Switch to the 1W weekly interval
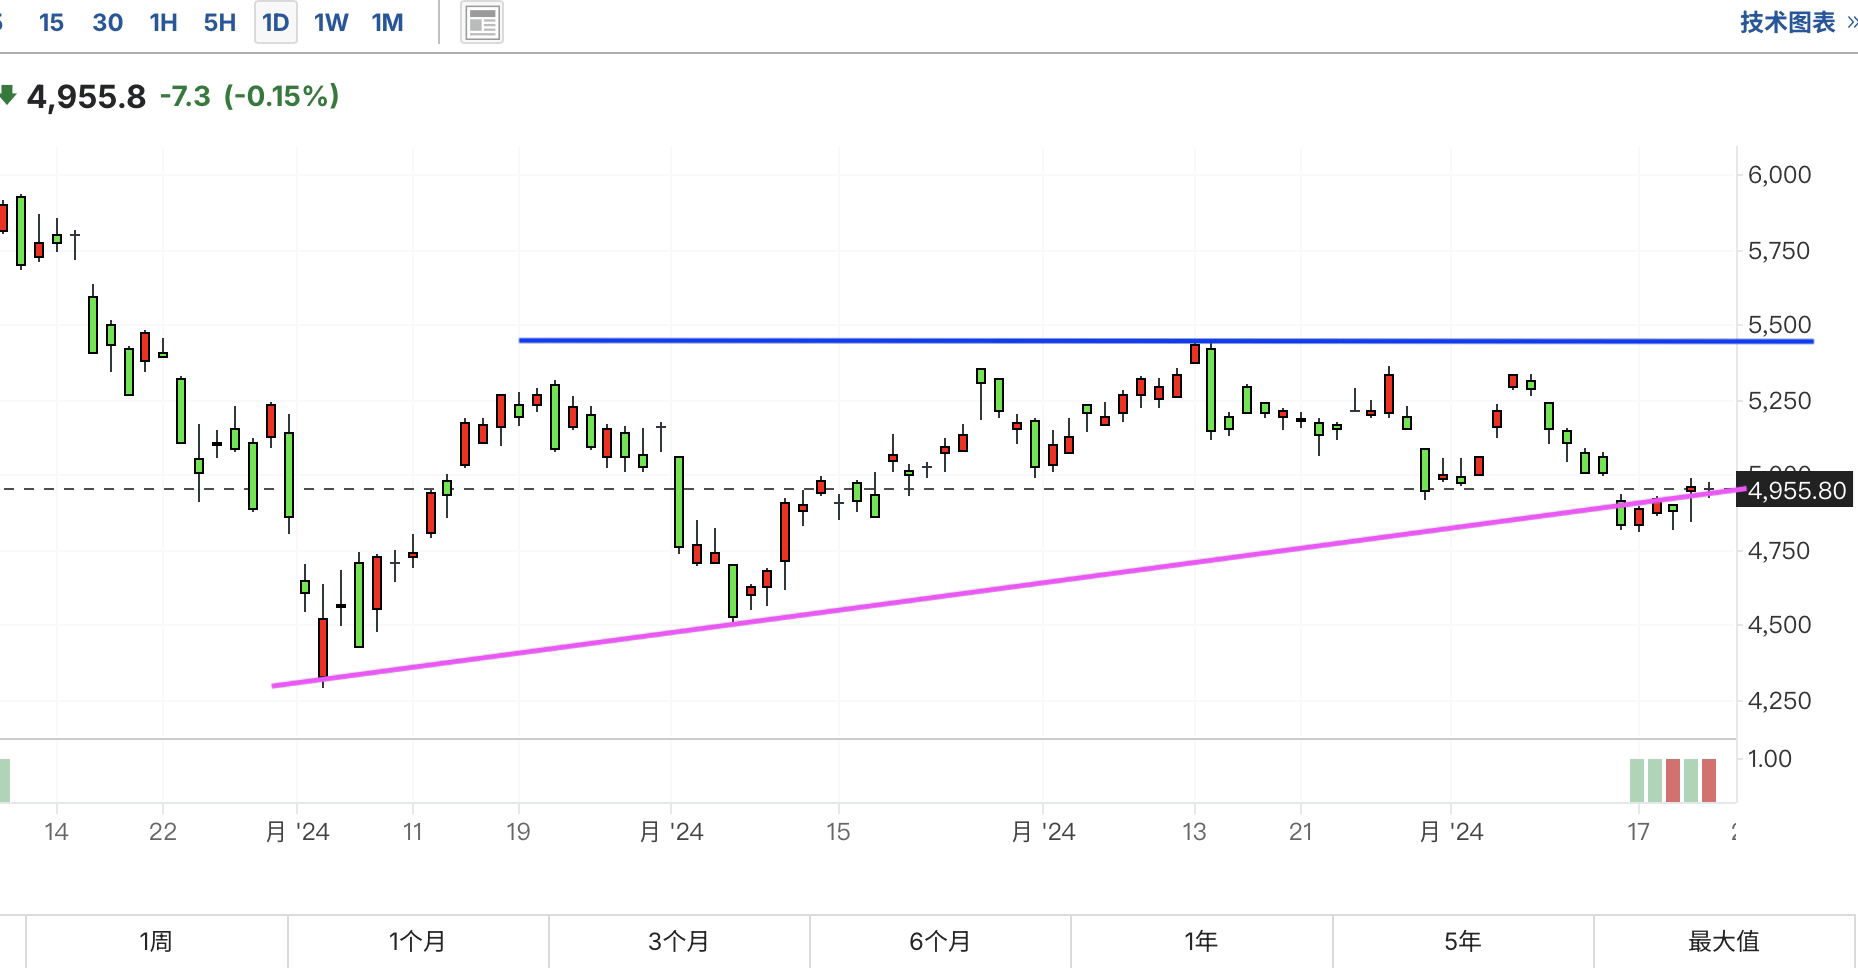Viewport: 1858px width, 968px height. tap(331, 23)
